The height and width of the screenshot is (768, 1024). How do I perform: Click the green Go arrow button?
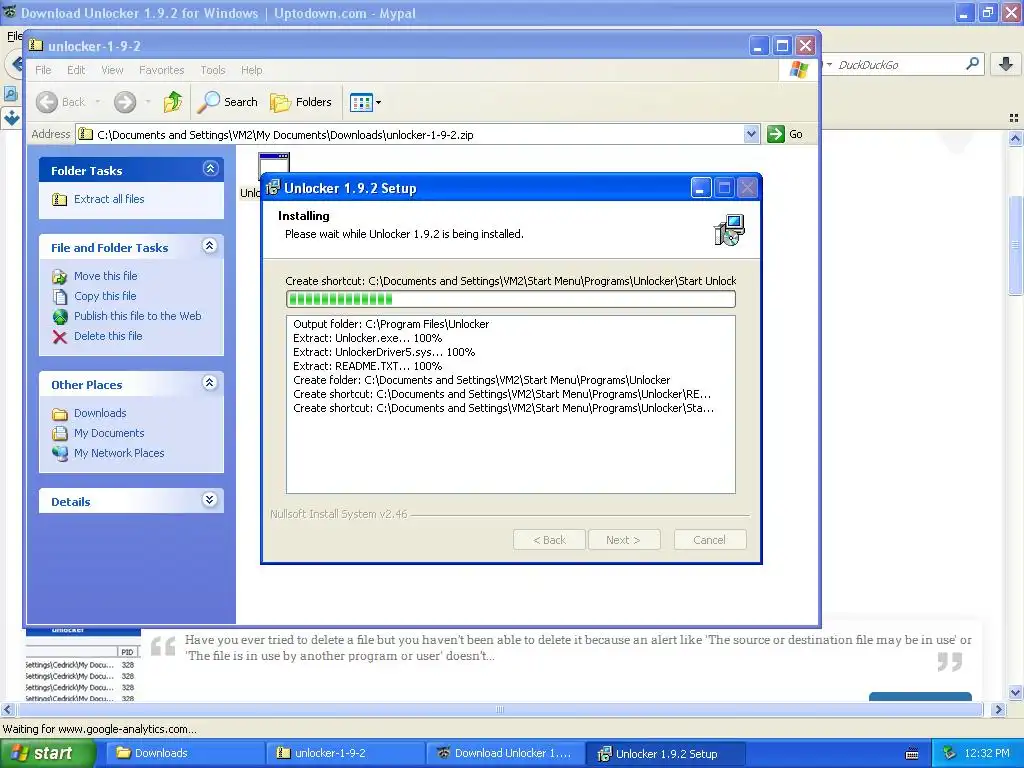coord(775,134)
